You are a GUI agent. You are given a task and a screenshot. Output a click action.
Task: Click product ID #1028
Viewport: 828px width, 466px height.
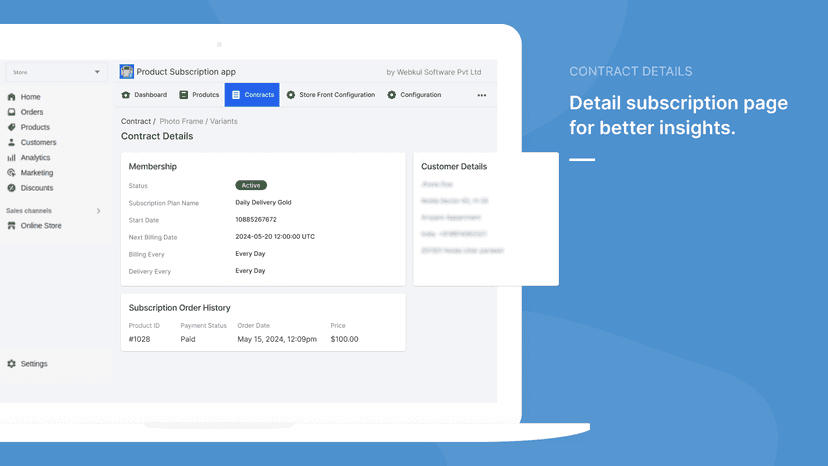pos(139,339)
